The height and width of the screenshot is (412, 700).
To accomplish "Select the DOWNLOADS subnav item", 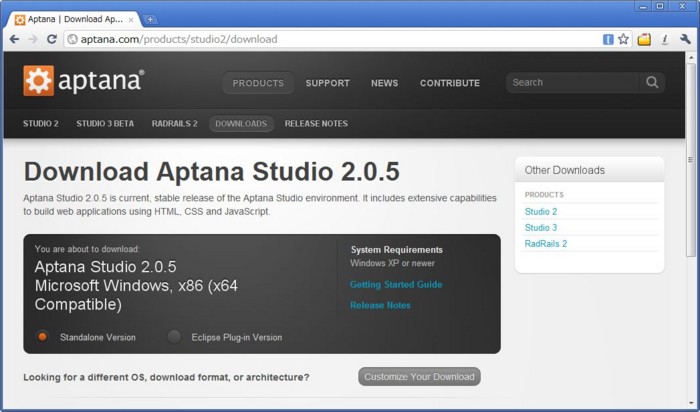I will 241,124.
